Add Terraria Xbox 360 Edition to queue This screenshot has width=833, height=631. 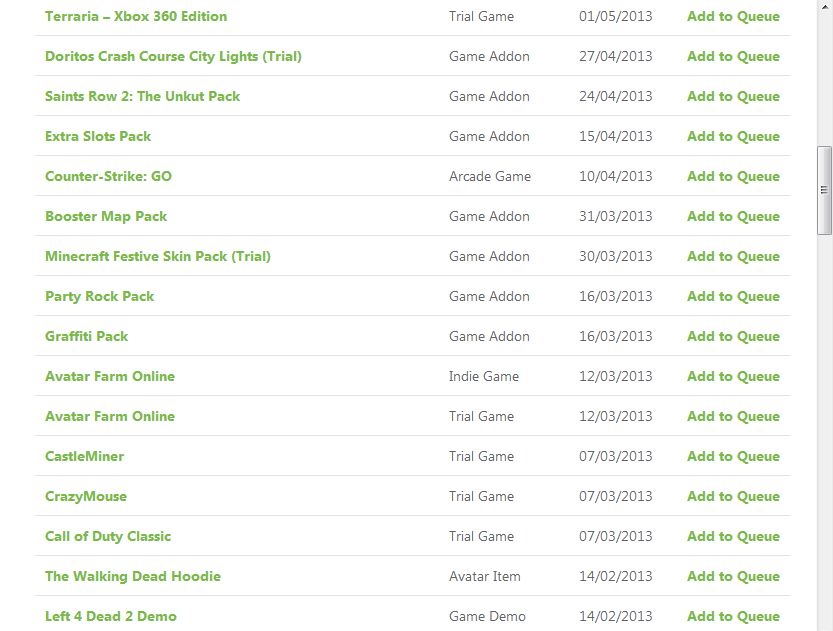pos(733,16)
